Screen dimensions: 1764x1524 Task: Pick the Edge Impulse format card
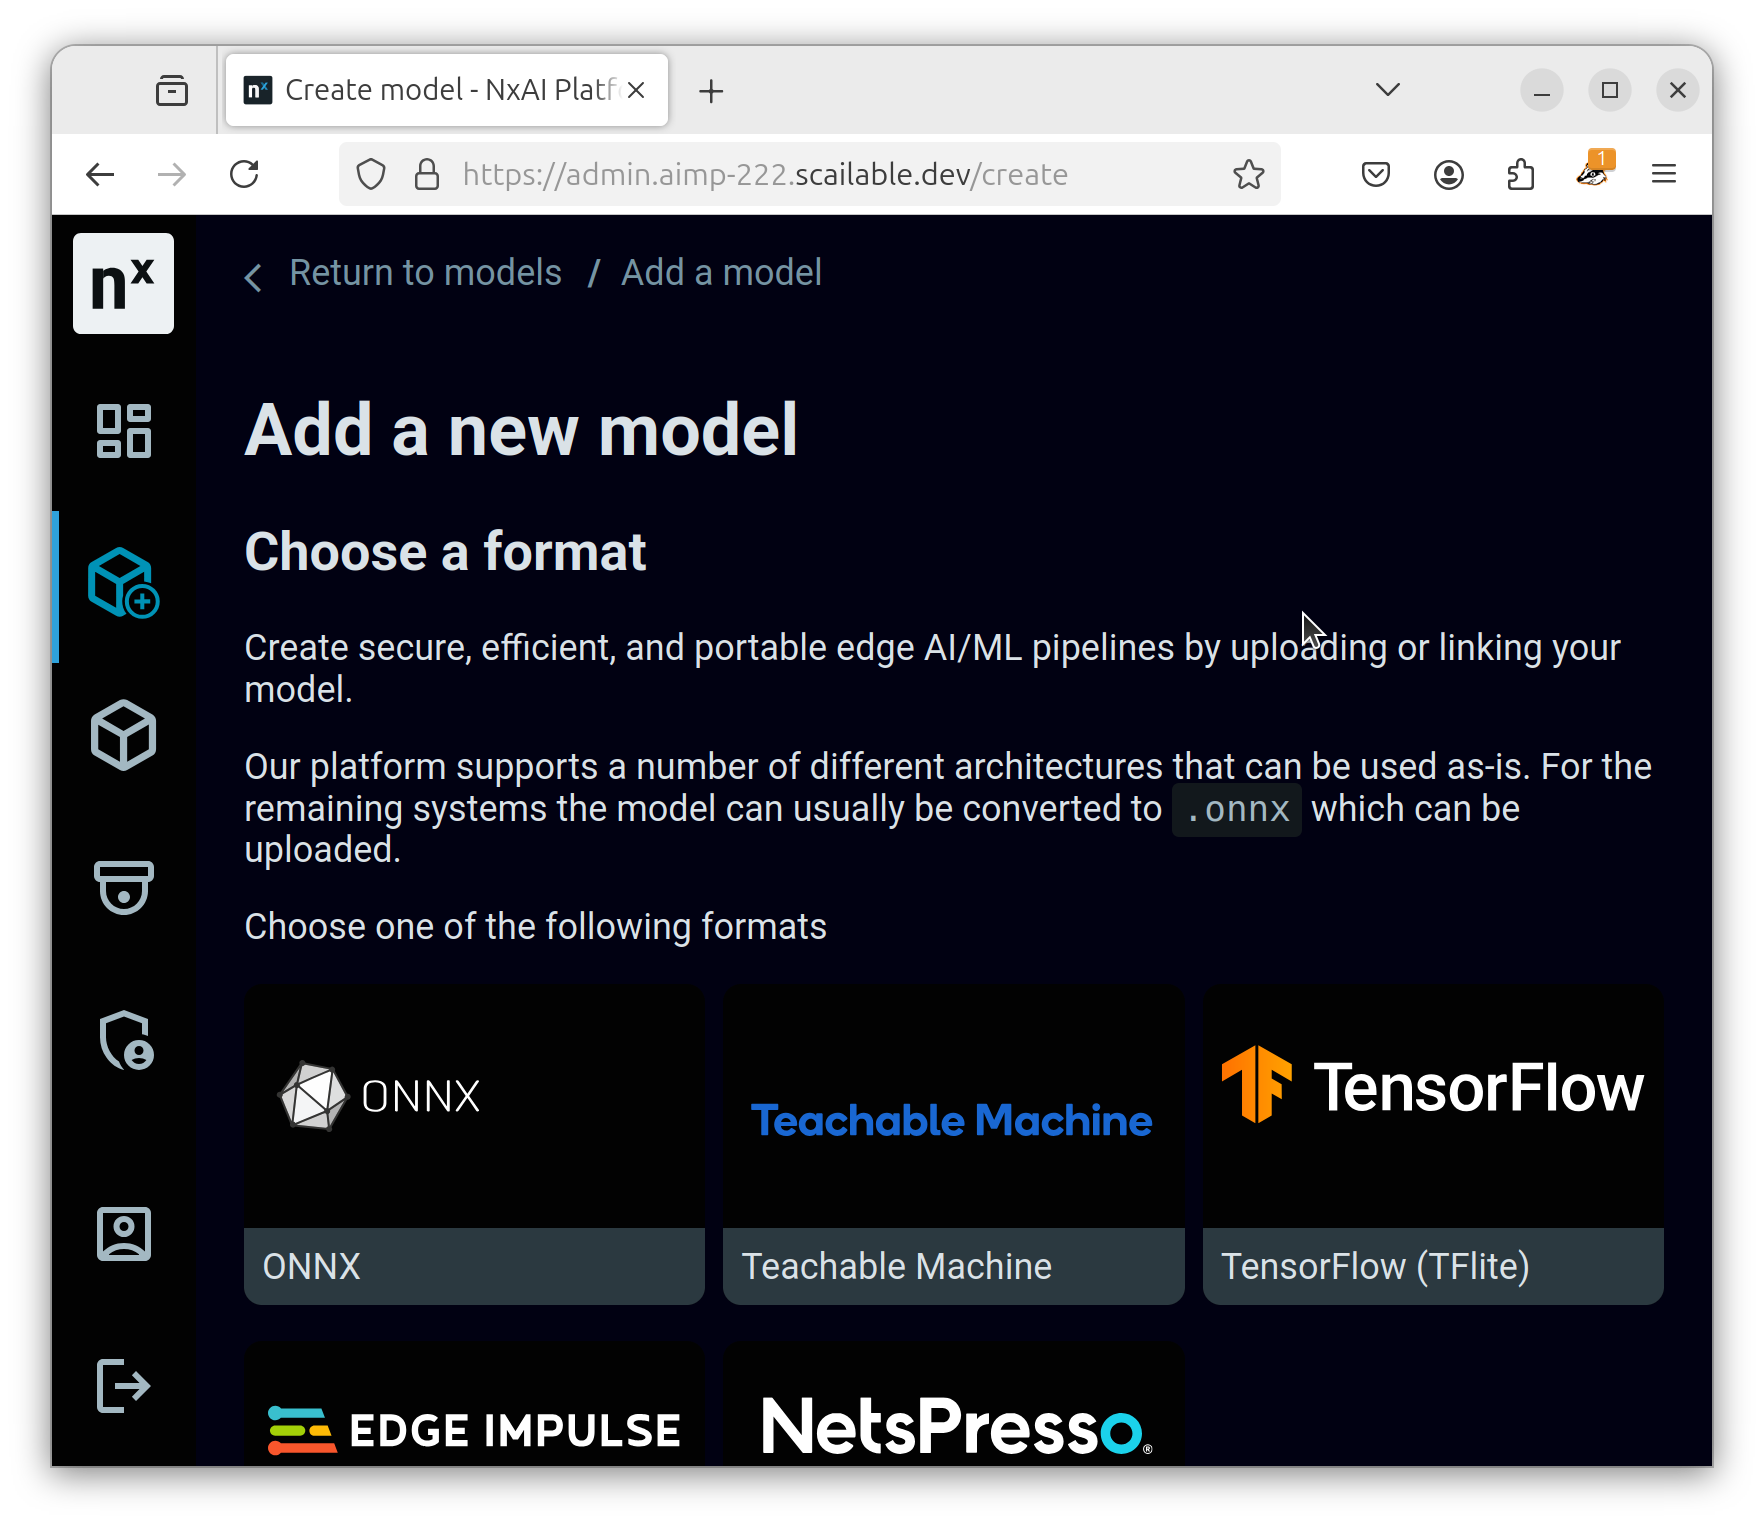(x=474, y=1410)
